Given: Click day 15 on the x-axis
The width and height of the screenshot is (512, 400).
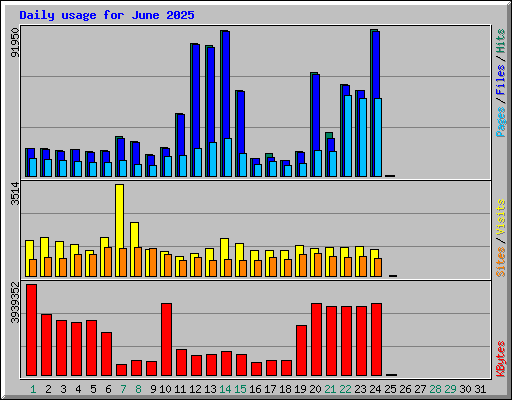Looking at the screenshot, I should click(240, 389).
